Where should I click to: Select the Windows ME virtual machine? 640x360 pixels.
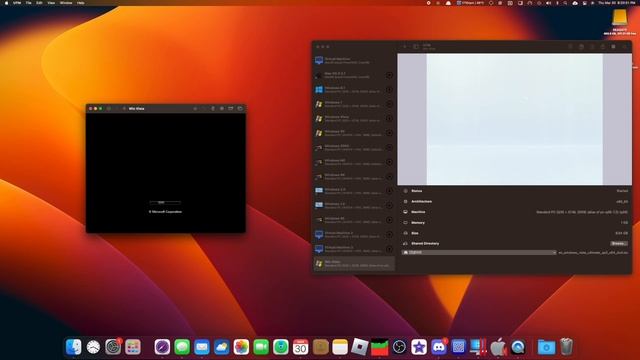click(354, 162)
